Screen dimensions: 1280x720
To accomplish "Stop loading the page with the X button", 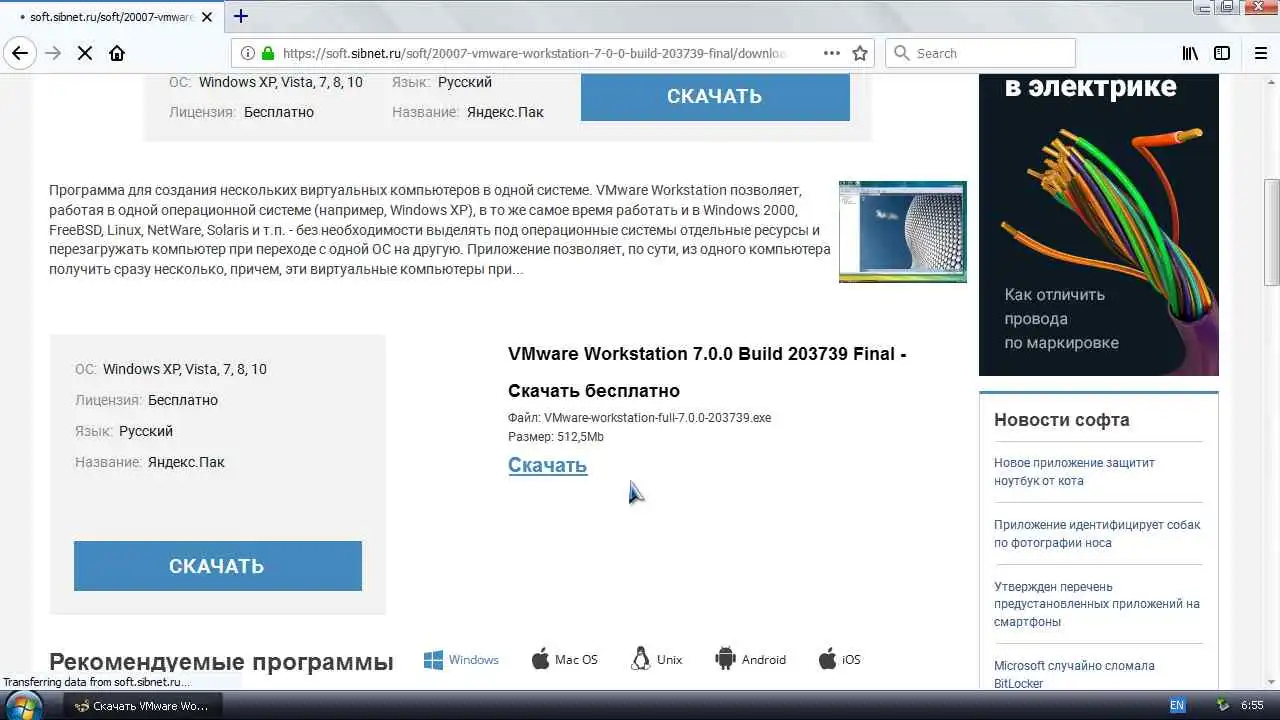I will coord(85,53).
